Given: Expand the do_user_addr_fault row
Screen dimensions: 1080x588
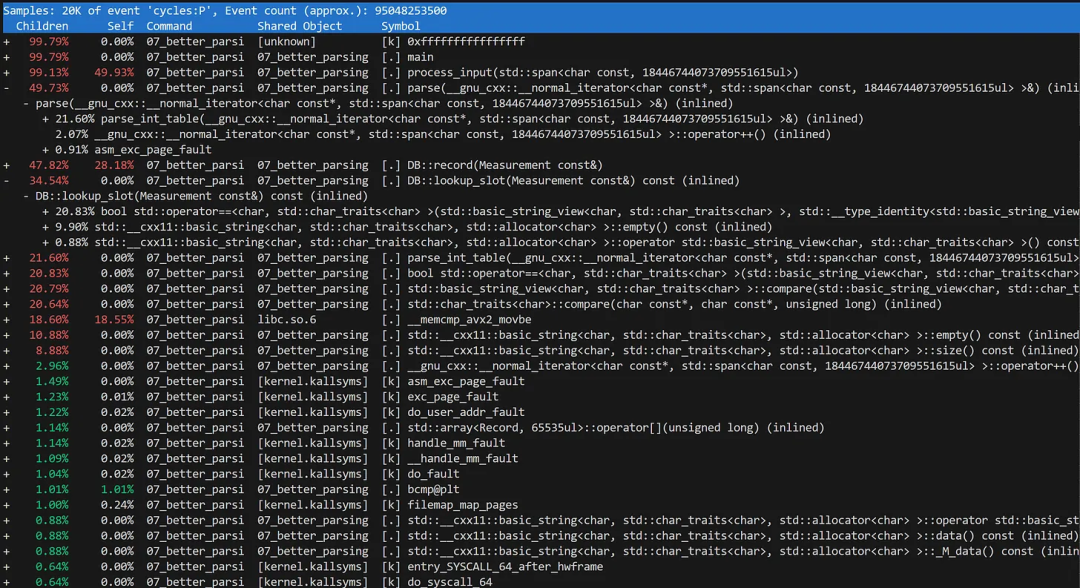Looking at the screenshot, I should click(x=6, y=412).
